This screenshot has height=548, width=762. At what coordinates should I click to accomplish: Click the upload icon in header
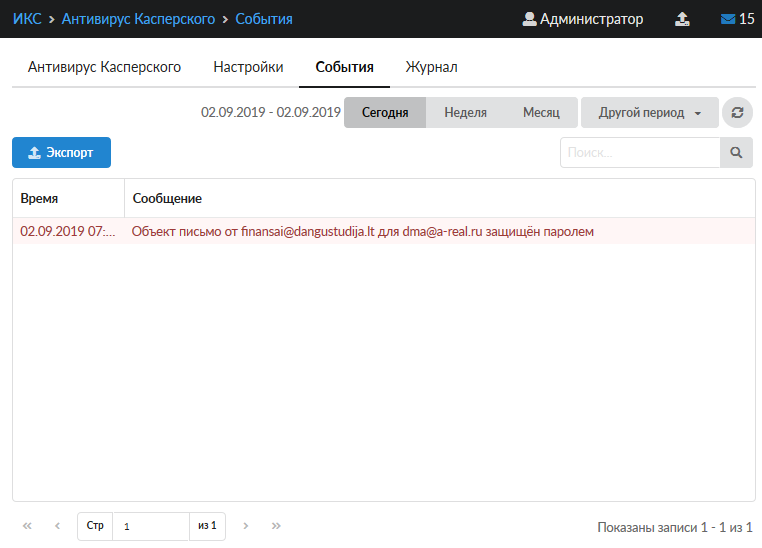pos(682,19)
